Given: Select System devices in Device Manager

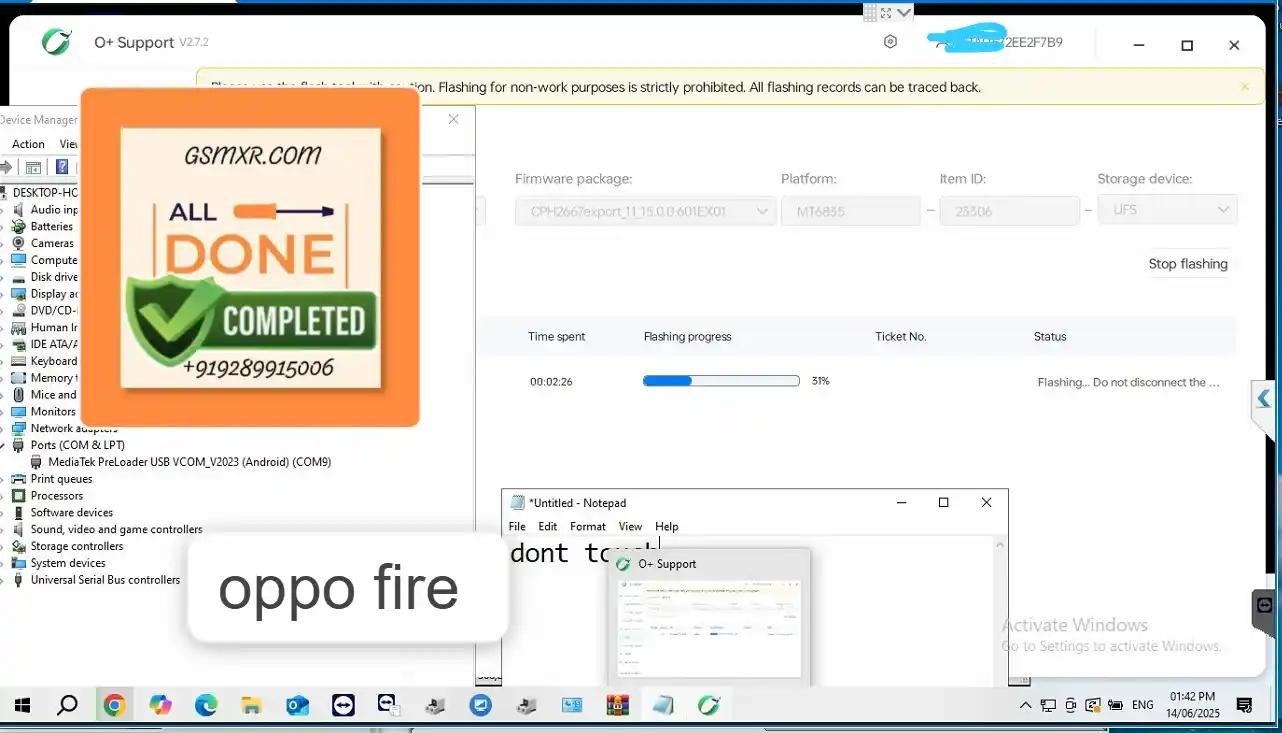Looking at the screenshot, I should tap(68, 563).
